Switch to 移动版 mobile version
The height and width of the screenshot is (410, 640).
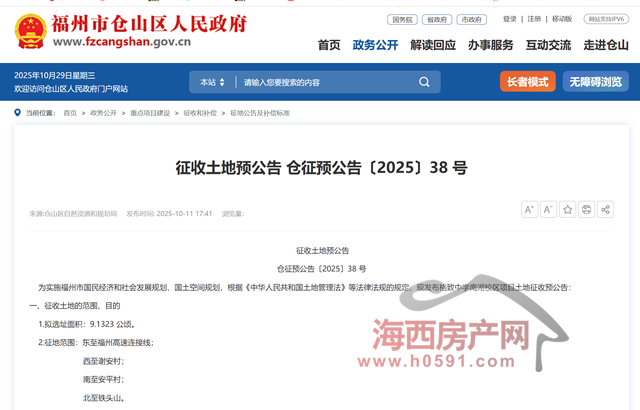[x=562, y=19]
